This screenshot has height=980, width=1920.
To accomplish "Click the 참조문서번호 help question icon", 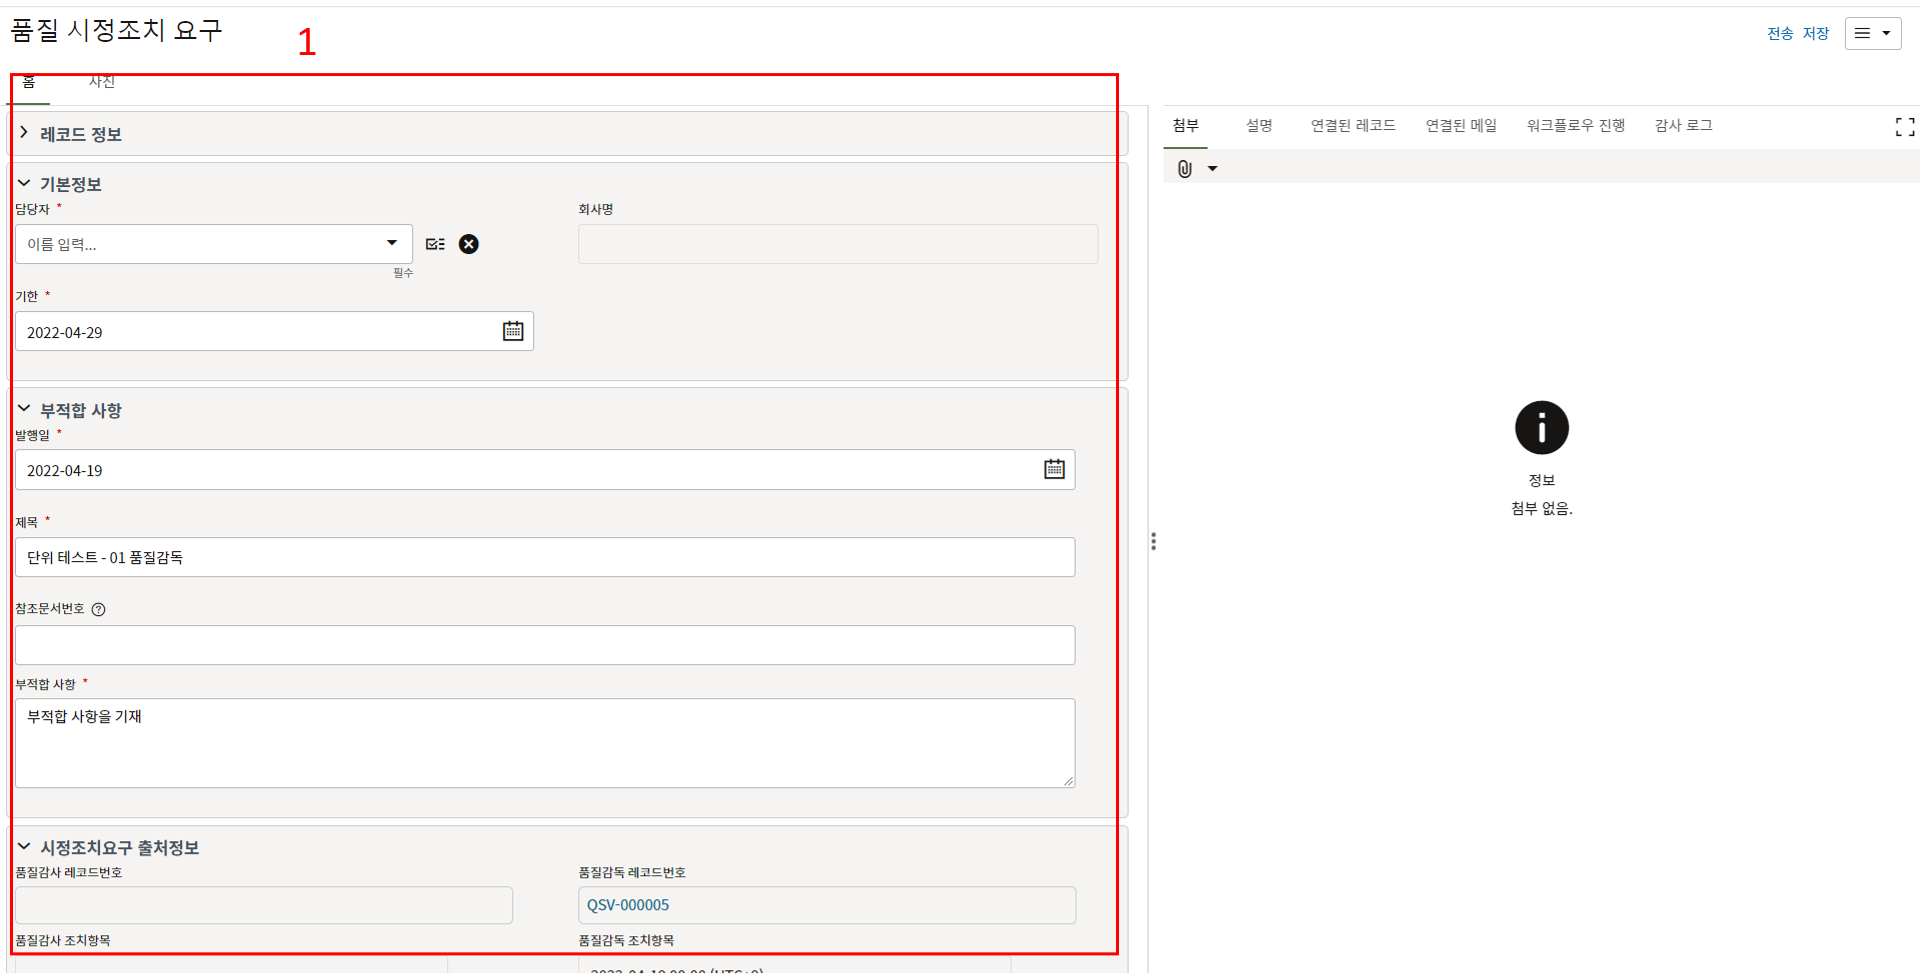I will pyautogui.click(x=98, y=609).
